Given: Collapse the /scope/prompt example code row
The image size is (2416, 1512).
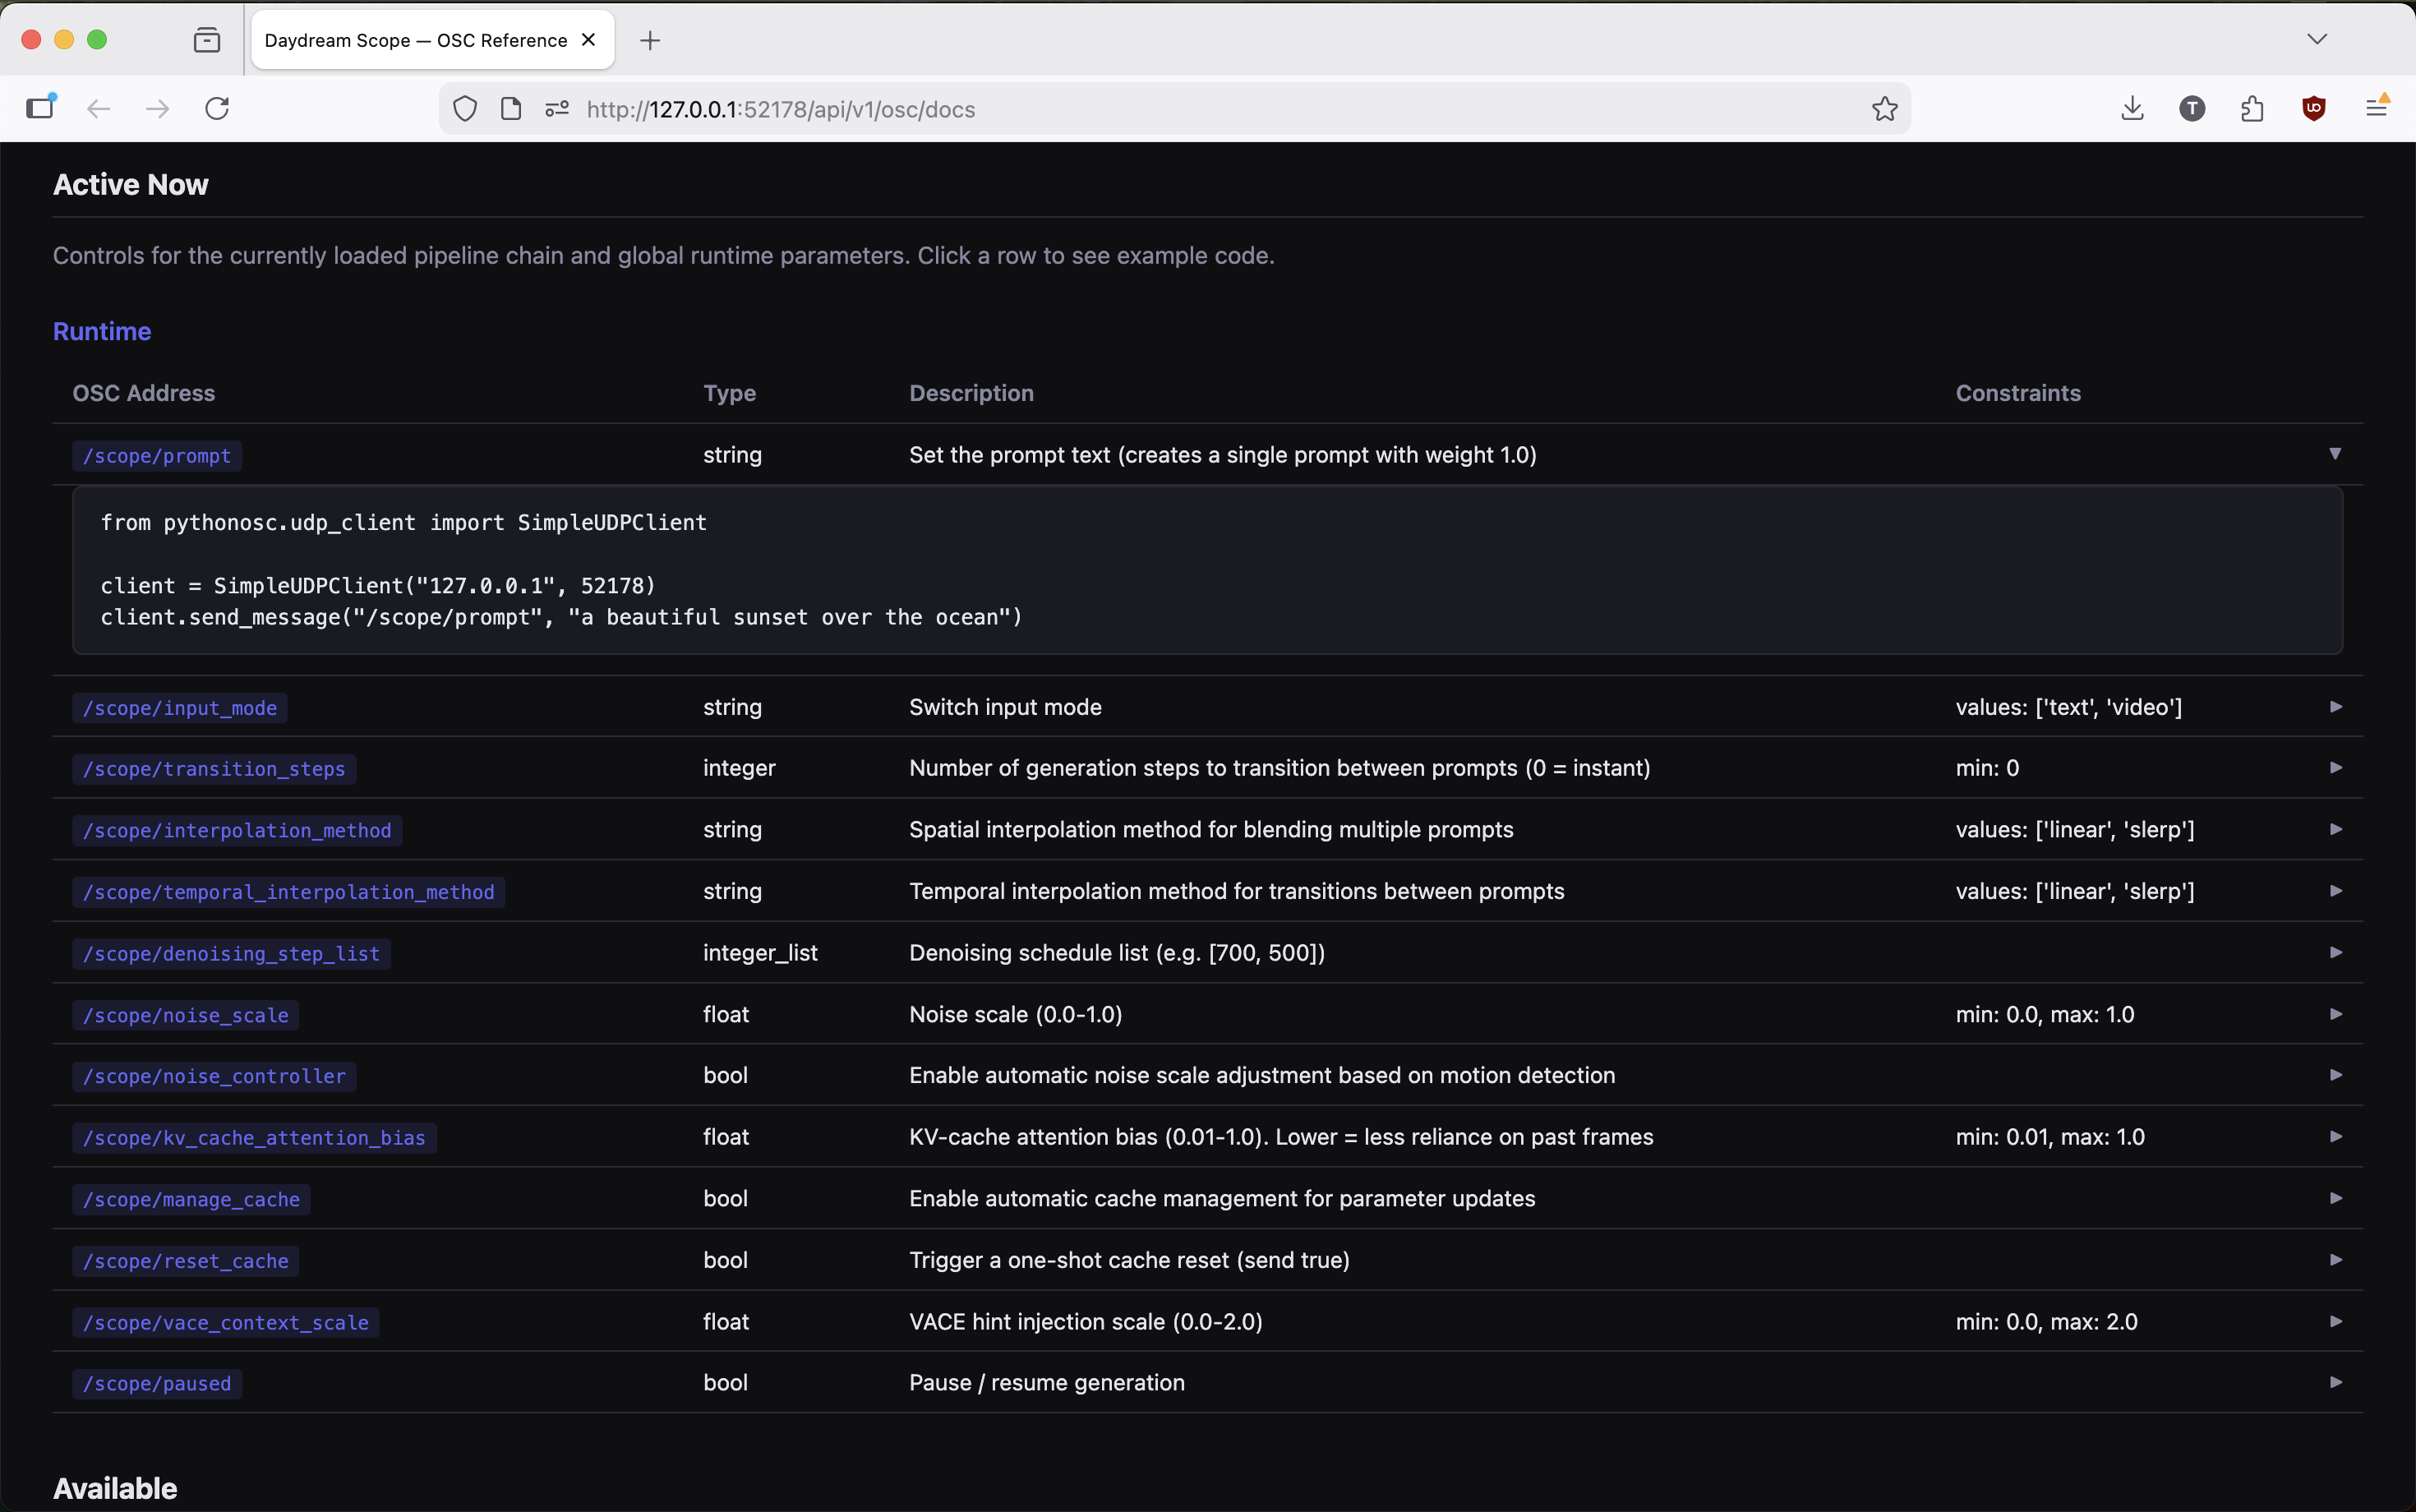Looking at the screenshot, I should pyautogui.click(x=2335, y=454).
